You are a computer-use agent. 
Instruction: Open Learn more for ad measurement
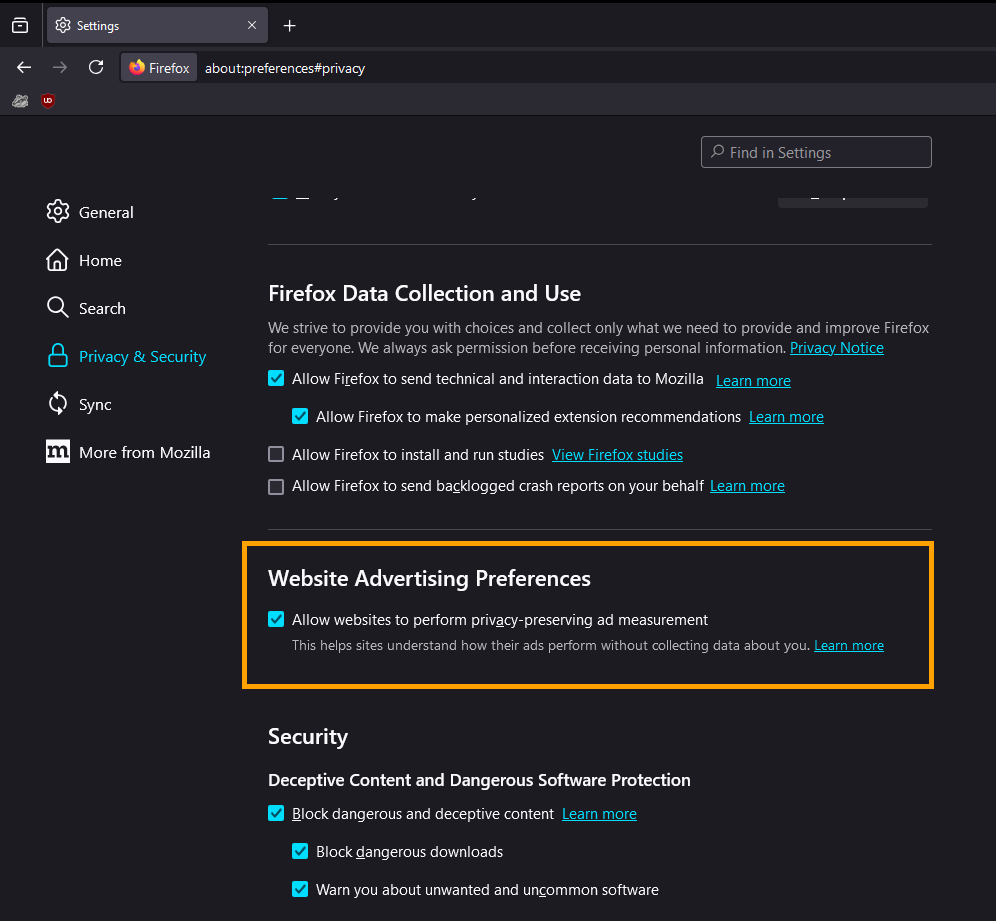(849, 645)
